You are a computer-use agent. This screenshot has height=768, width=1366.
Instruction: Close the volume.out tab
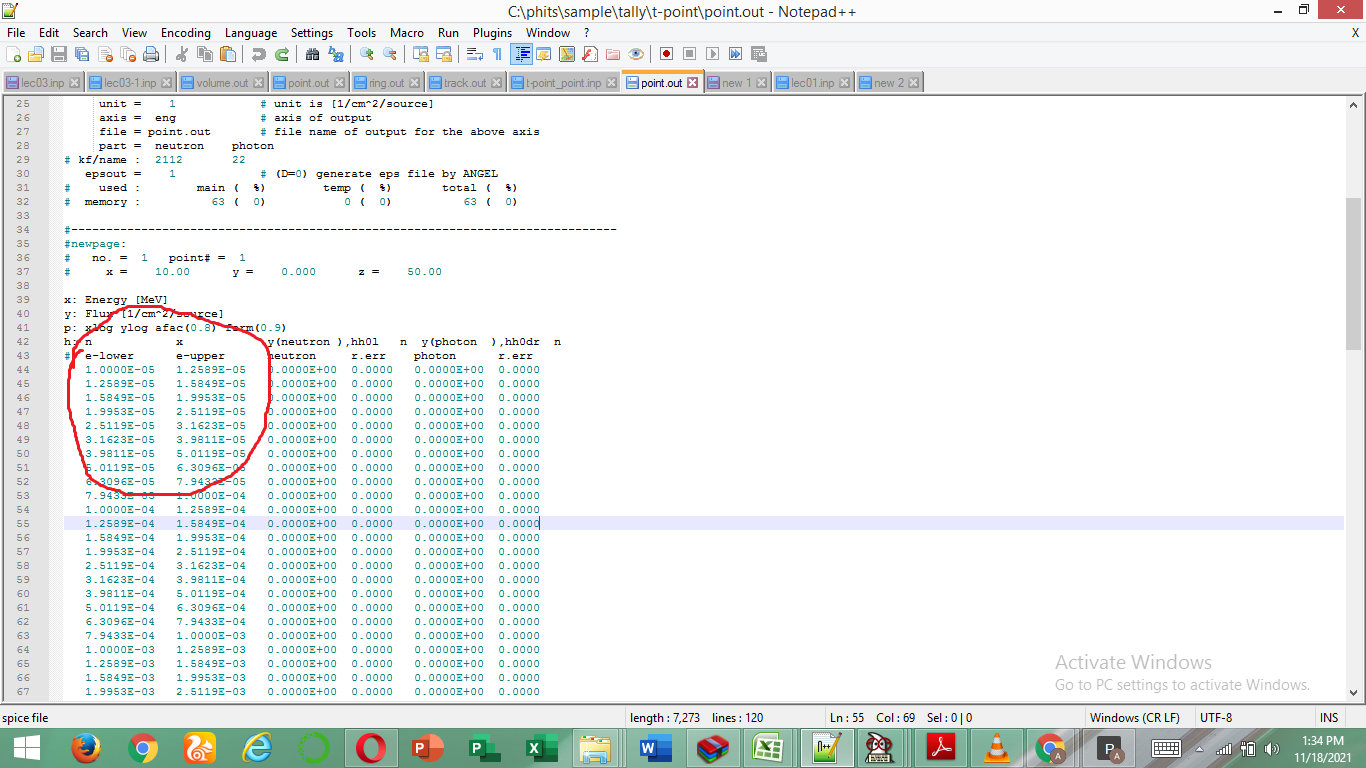pos(258,83)
